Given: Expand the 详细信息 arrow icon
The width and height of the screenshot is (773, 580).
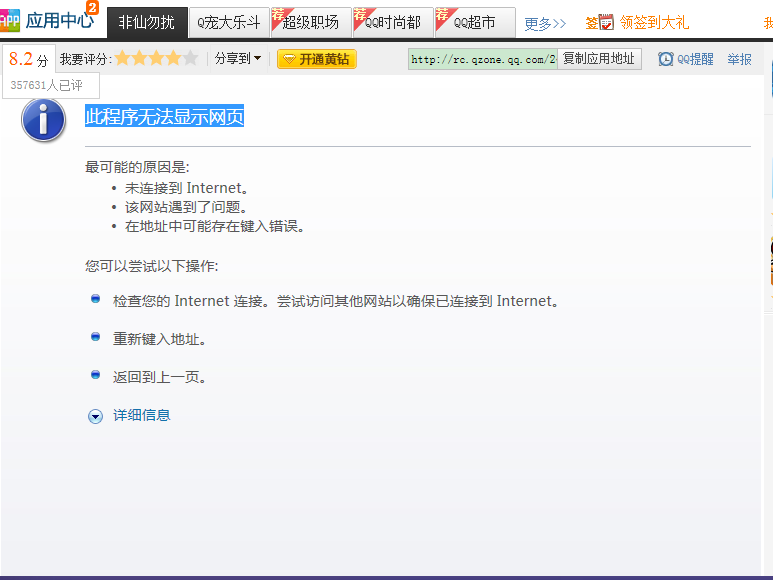Looking at the screenshot, I should [x=95, y=416].
